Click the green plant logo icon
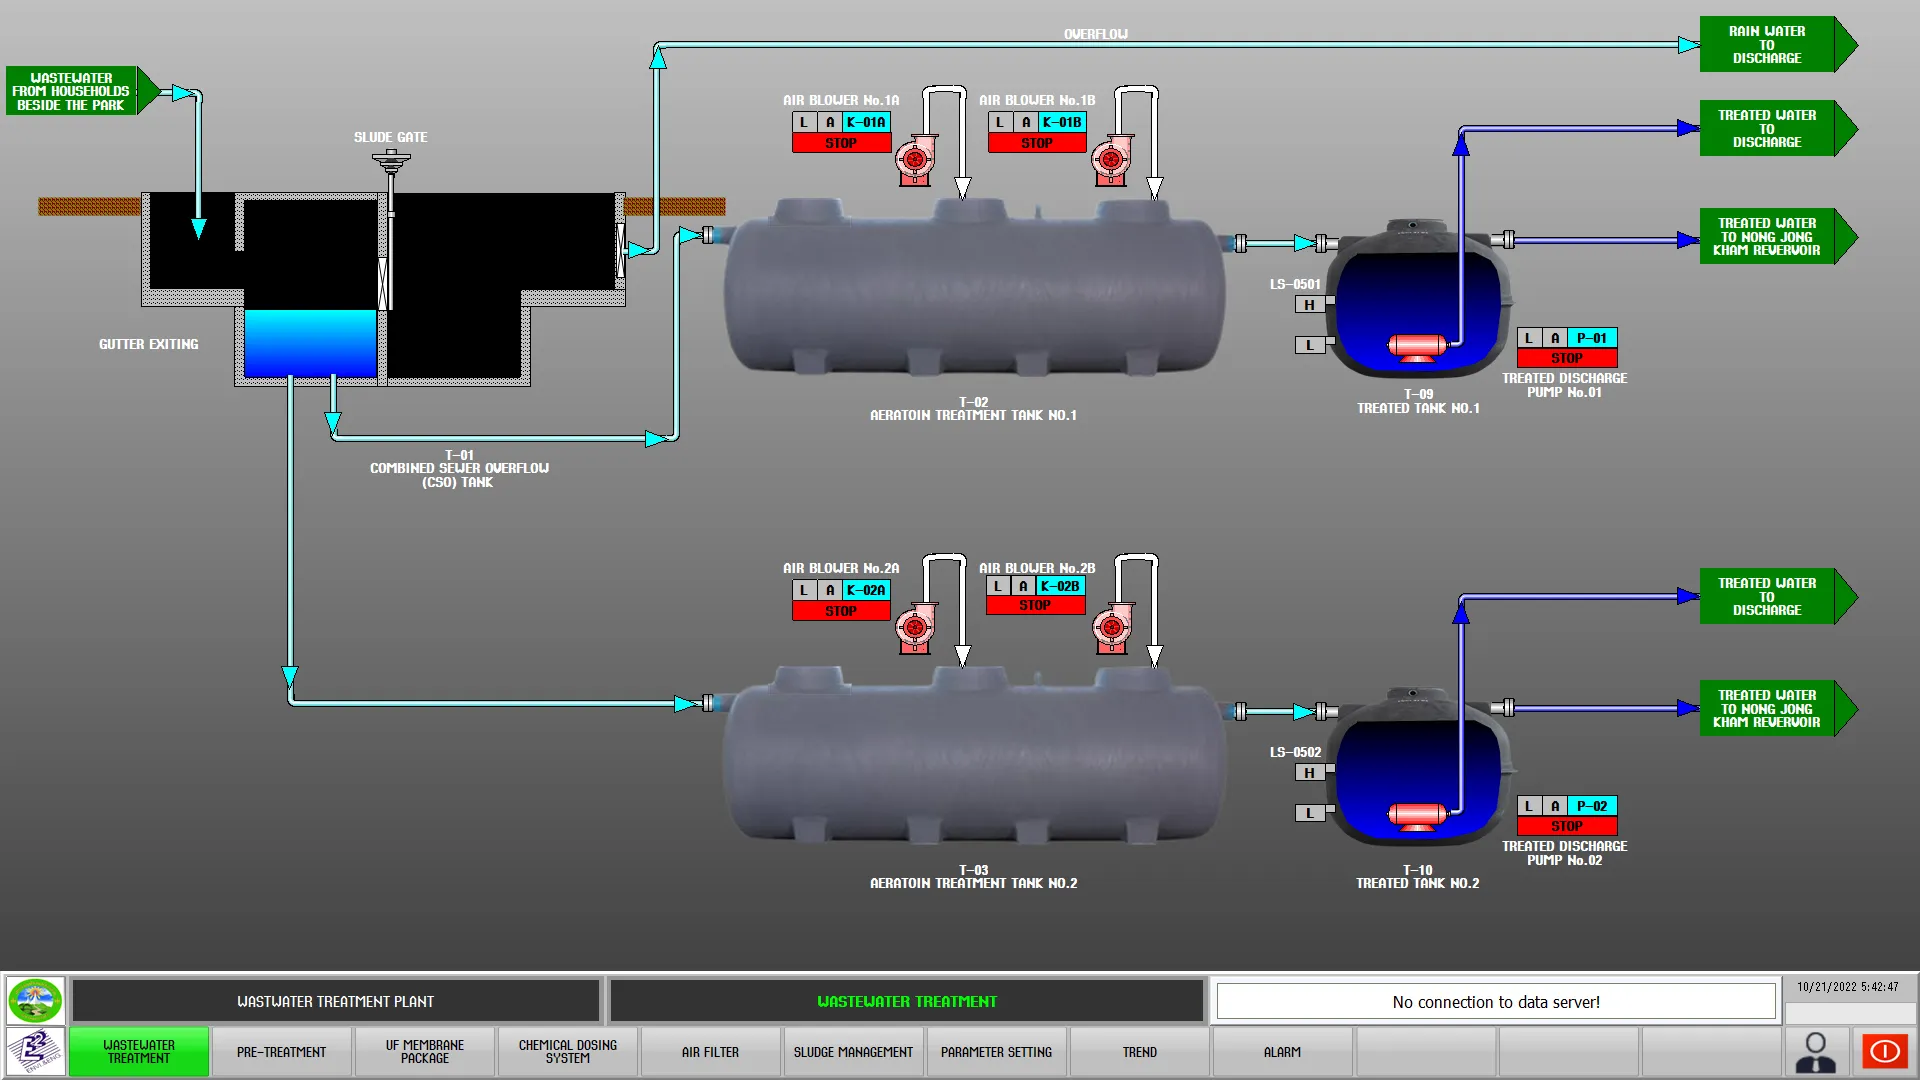 coord(35,1000)
